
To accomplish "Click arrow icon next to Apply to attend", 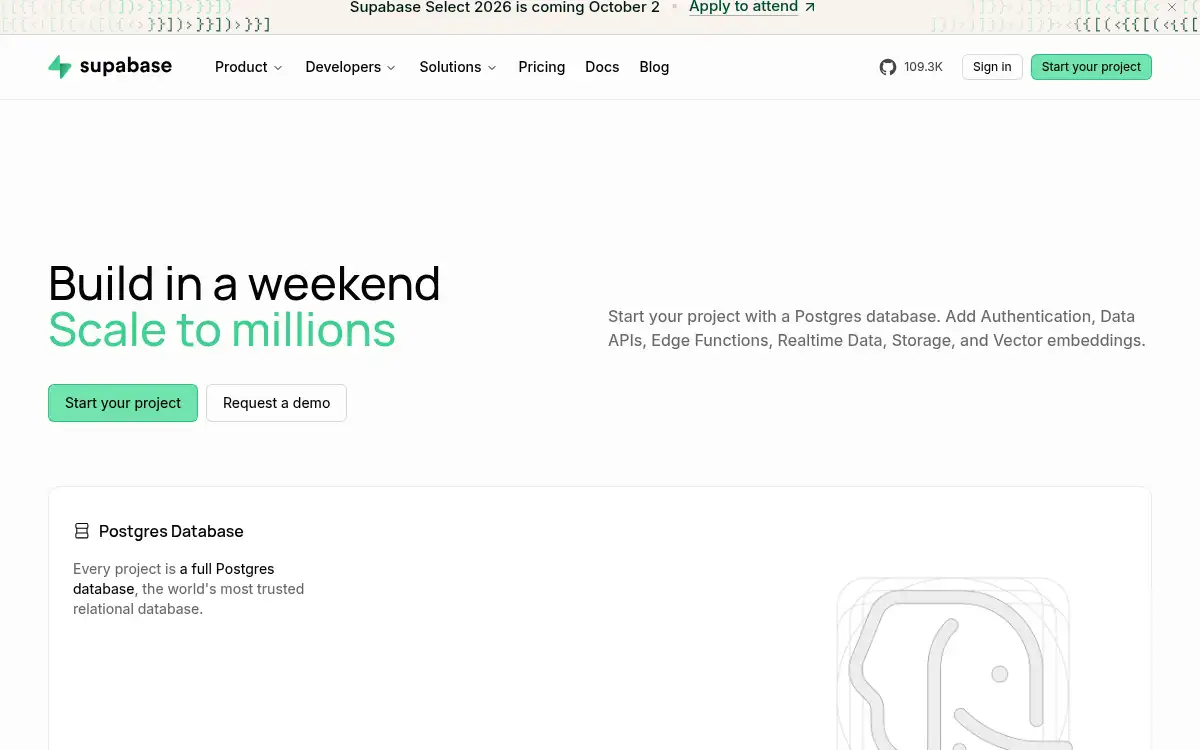I will click(810, 7).
